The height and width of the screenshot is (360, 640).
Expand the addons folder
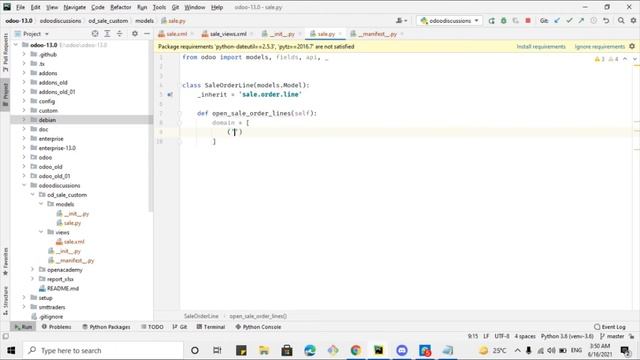click(x=24, y=73)
